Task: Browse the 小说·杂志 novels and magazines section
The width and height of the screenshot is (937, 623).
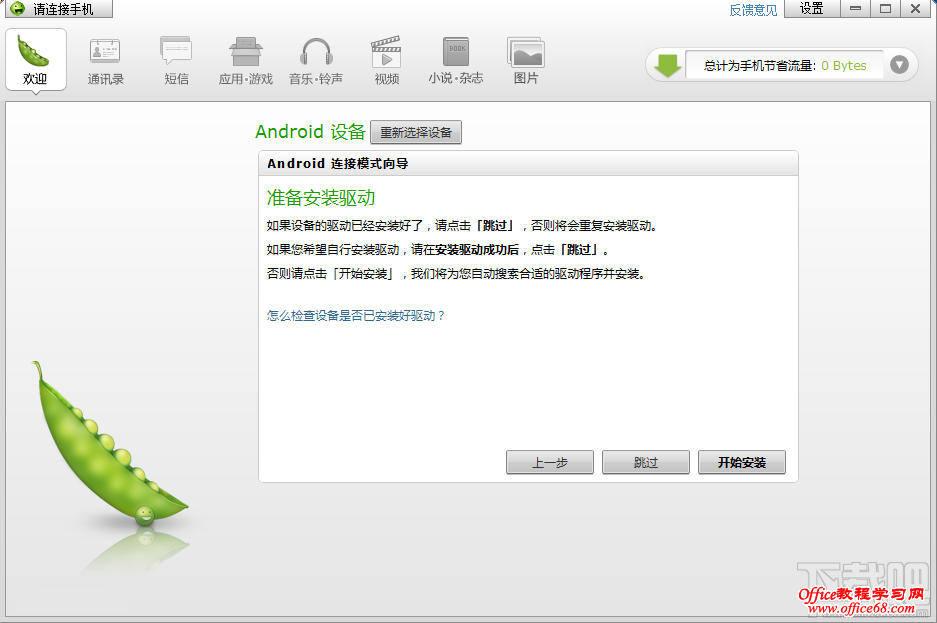Action: coord(455,58)
